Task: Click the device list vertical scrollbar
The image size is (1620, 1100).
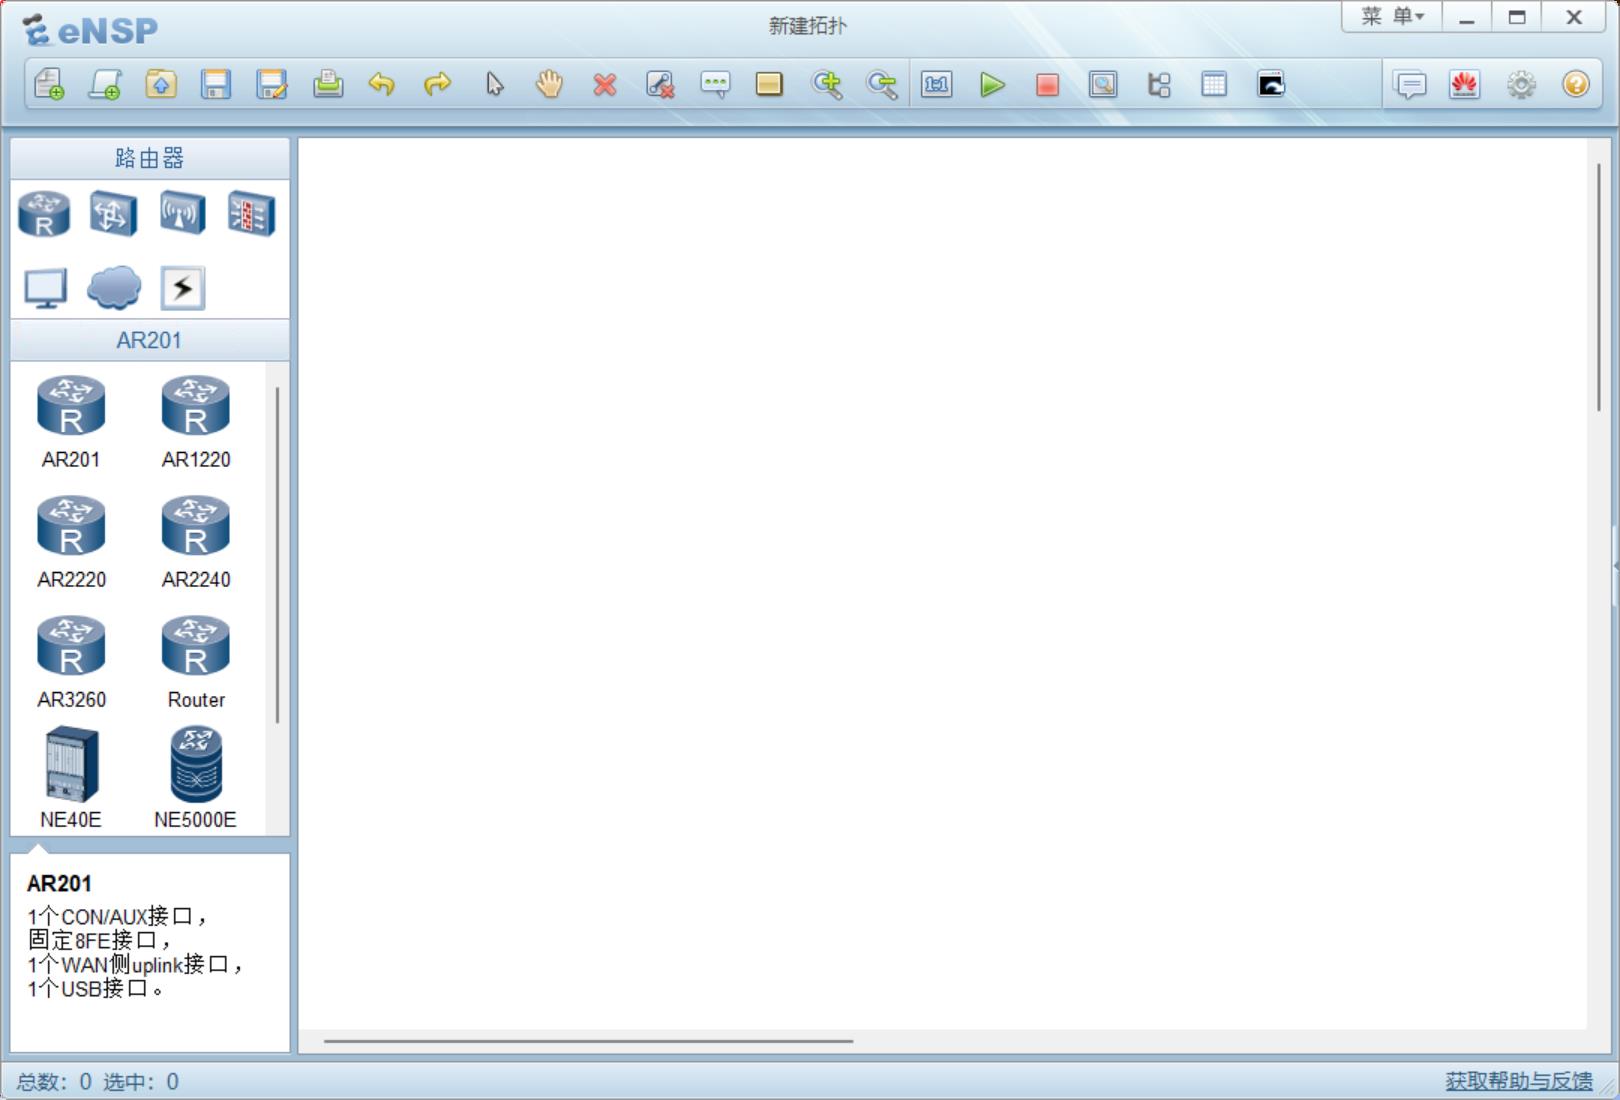Action: pos(277,555)
